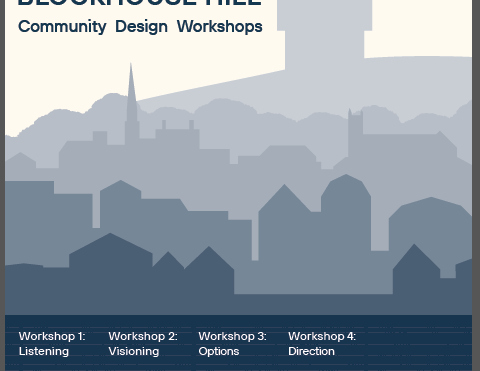Screen dimensions: 480x371
Task: Click the partially visible 'BLOCKHOUSE HILL' heading
Action: click(139, 3)
